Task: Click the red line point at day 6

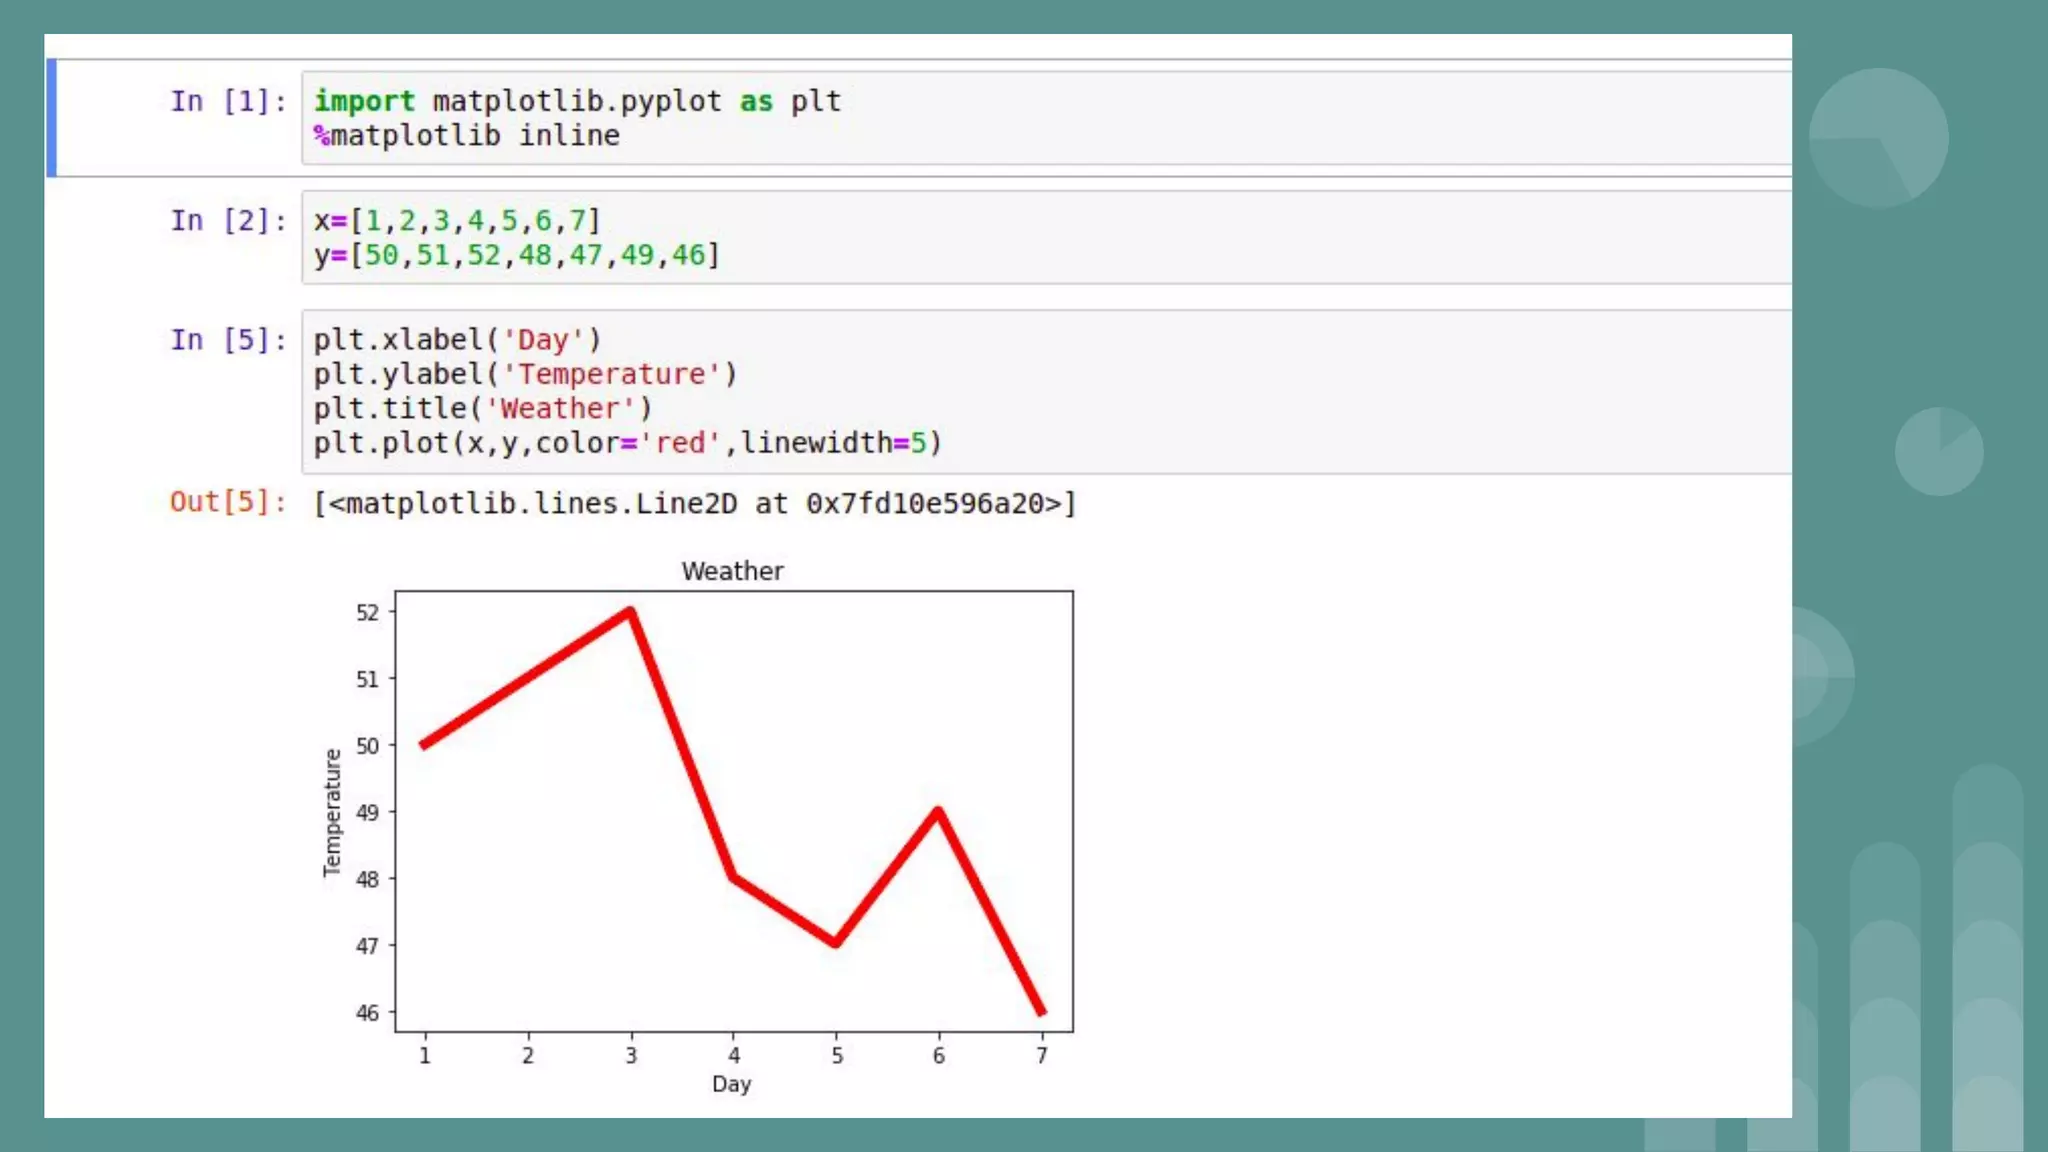Action: pos(938,812)
